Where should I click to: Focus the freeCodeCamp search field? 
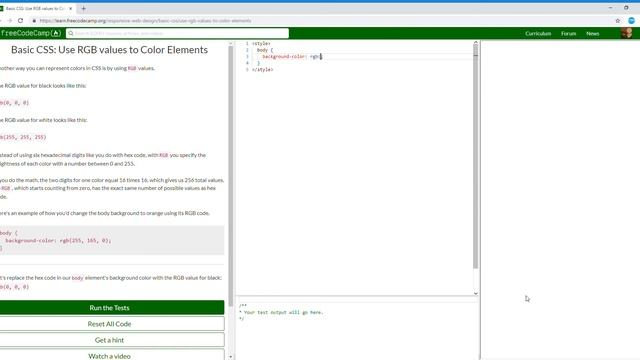(177, 33)
